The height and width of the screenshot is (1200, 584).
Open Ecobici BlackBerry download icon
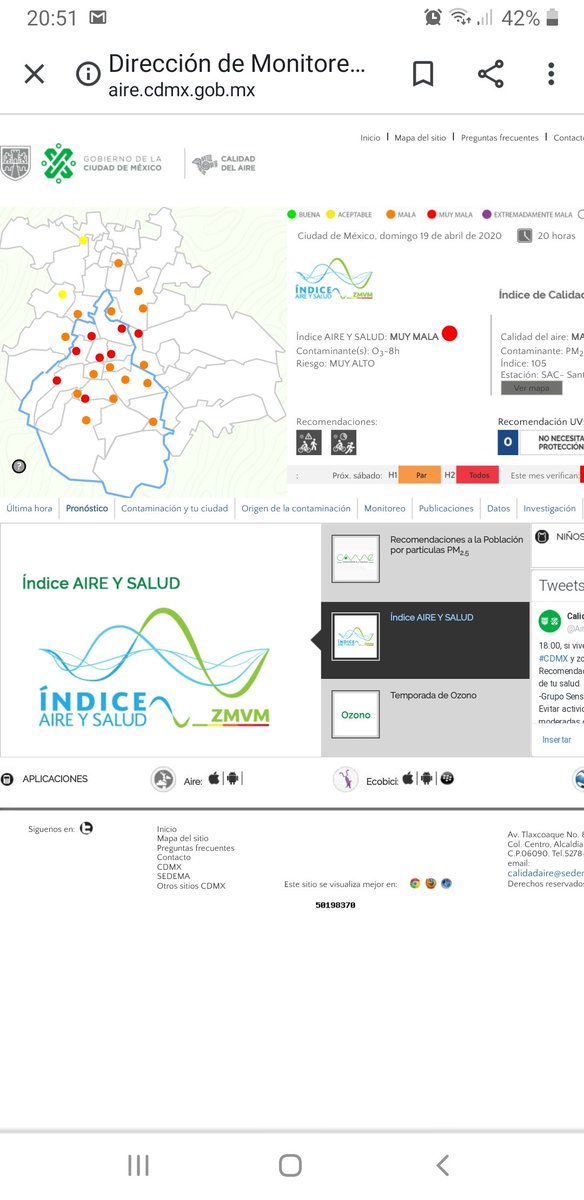pyautogui.click(x=448, y=778)
